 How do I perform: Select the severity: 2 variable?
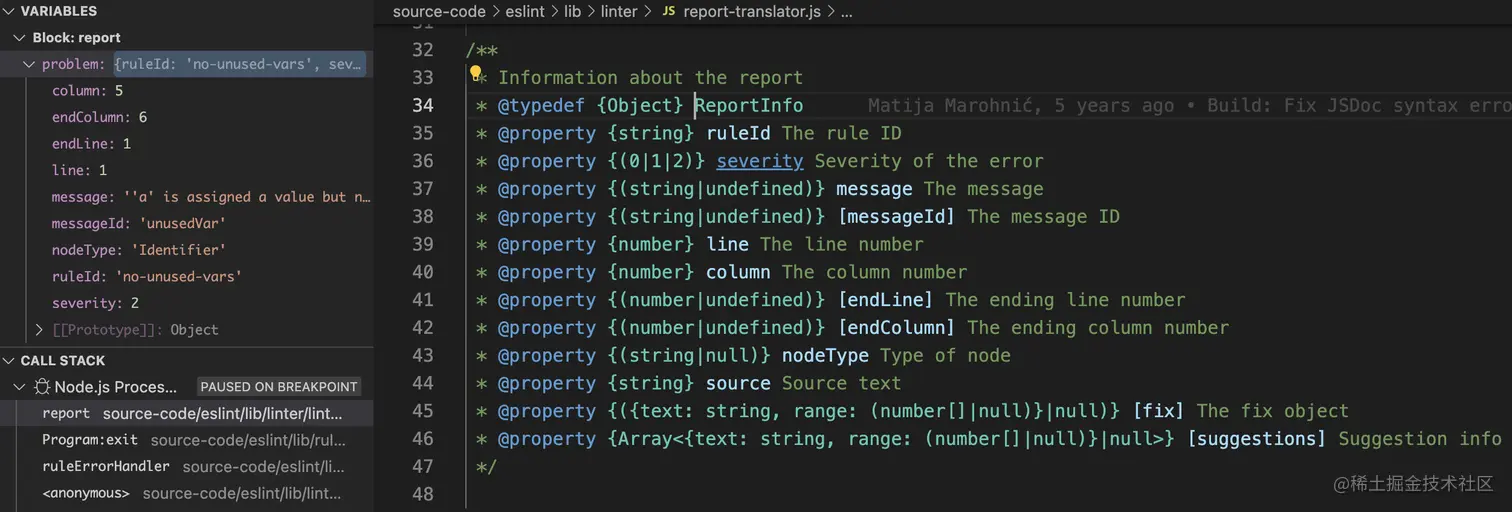(x=96, y=303)
